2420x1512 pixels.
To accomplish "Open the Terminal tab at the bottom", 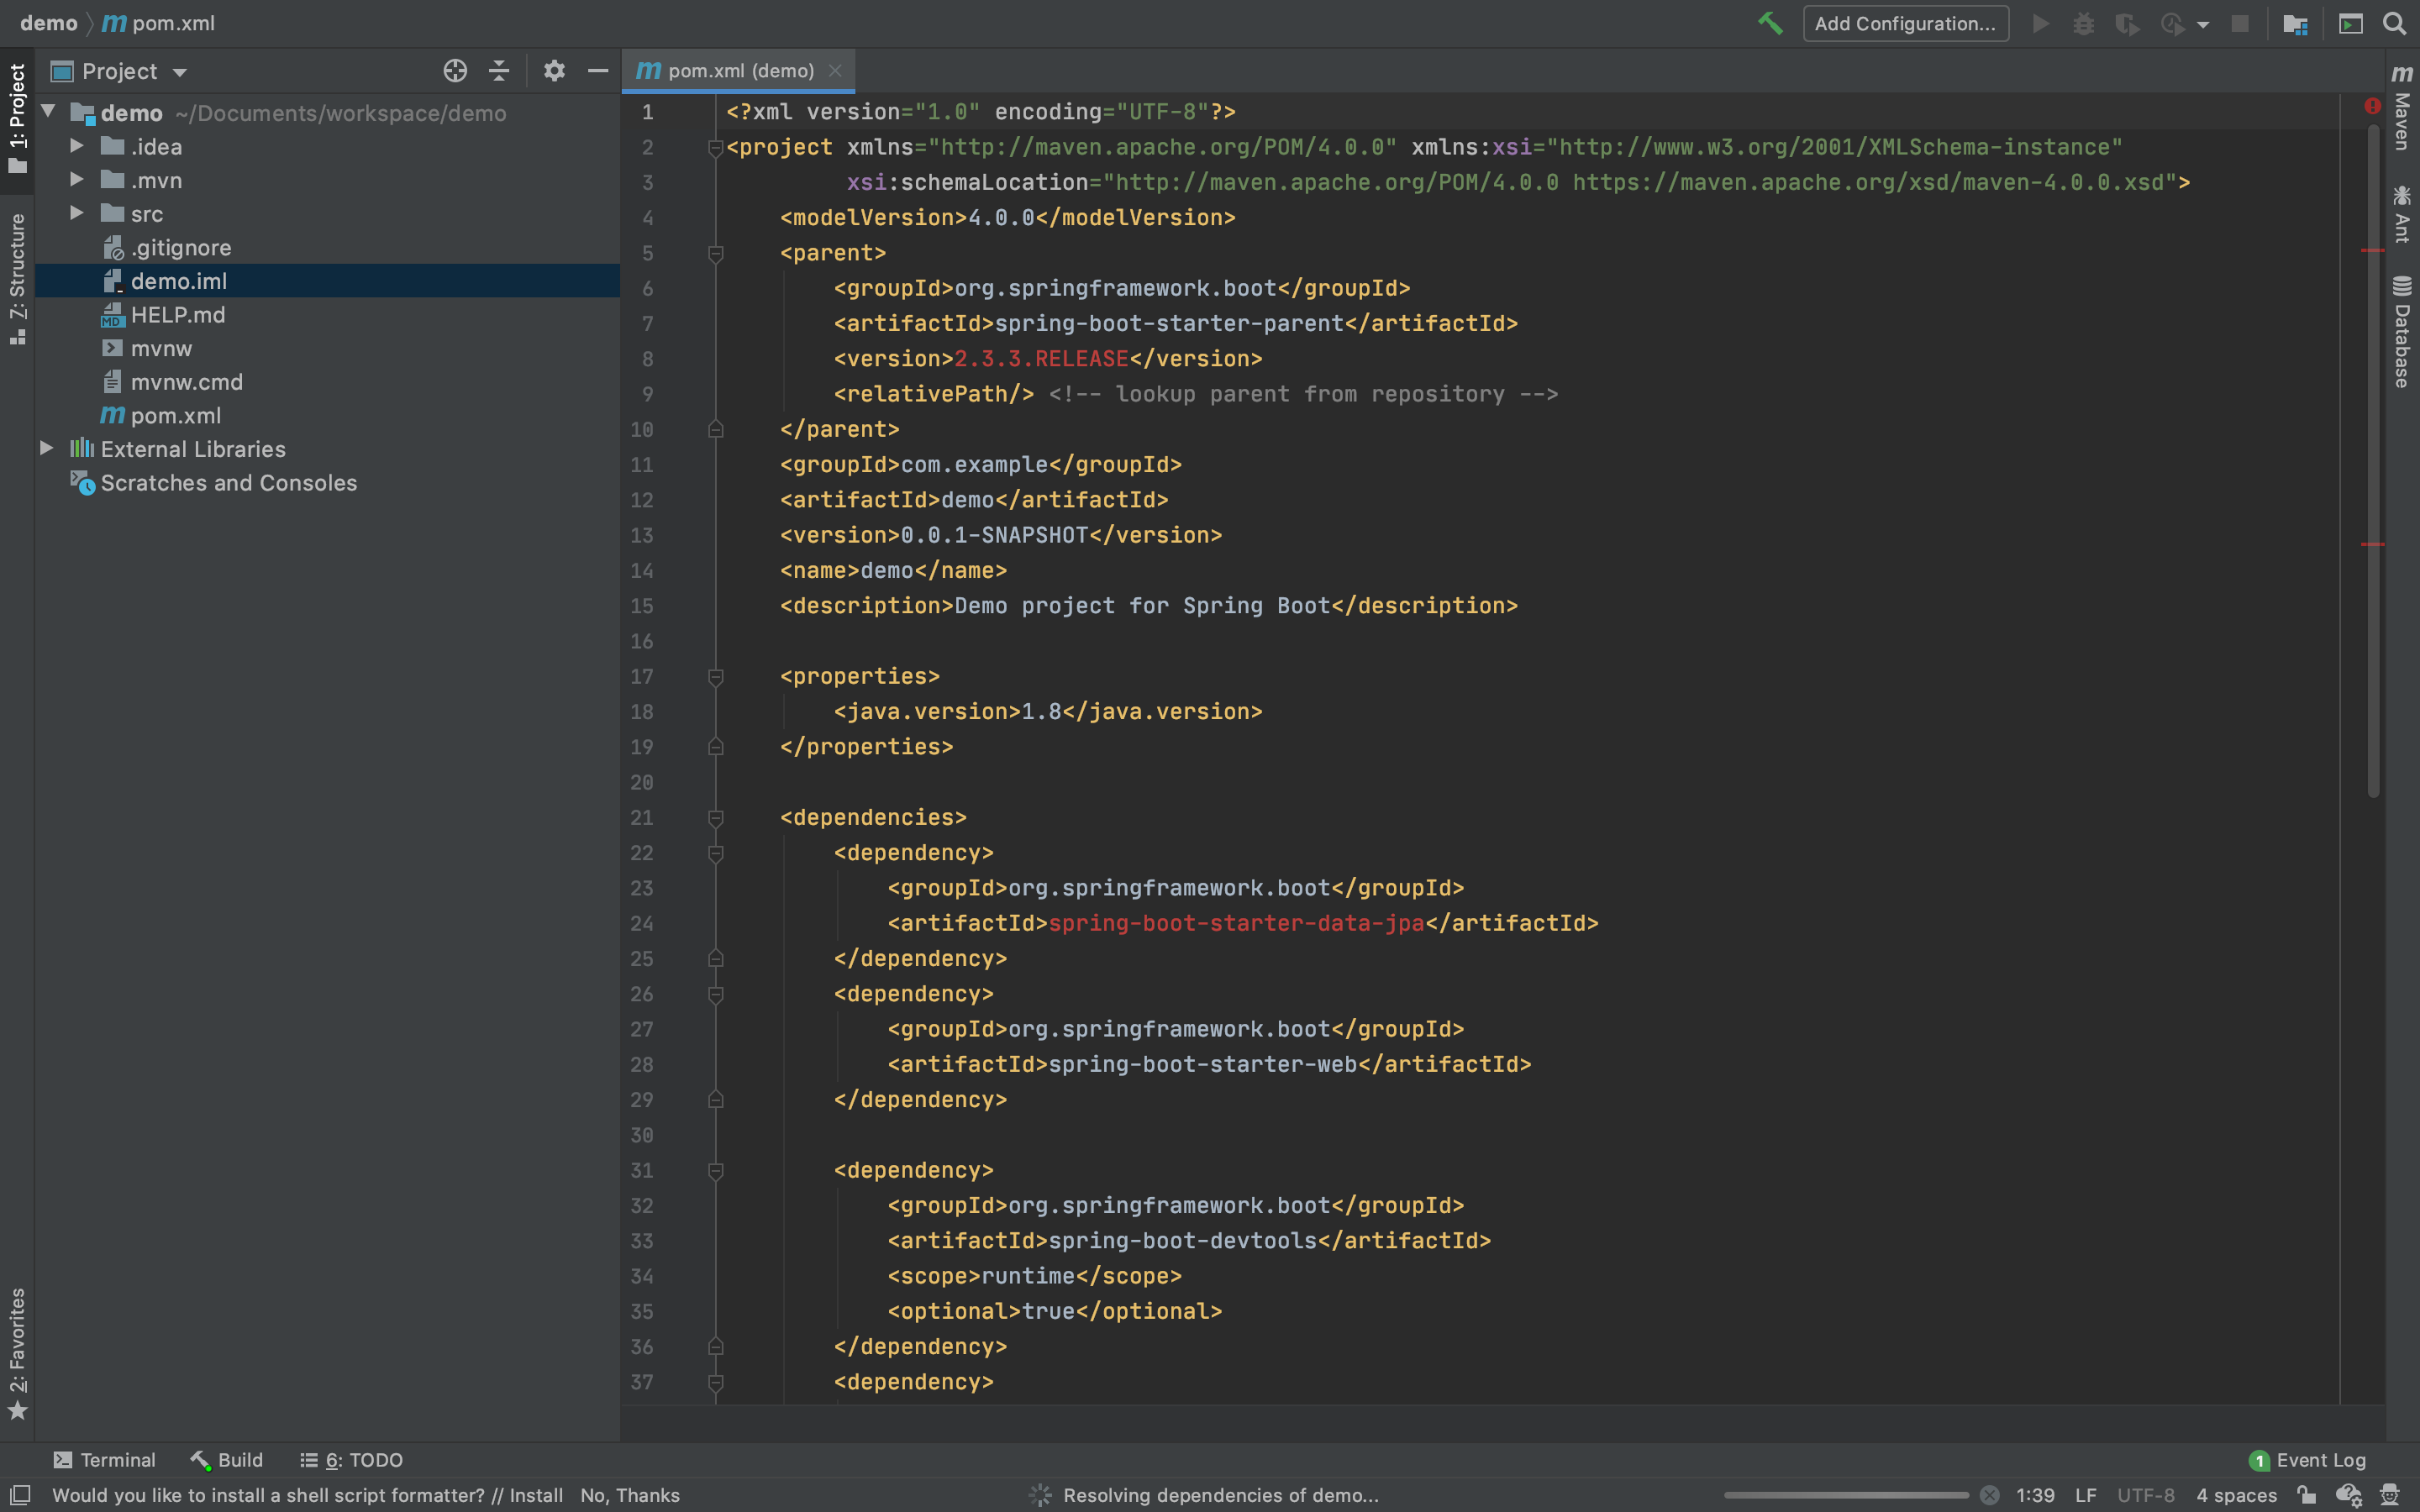I will pyautogui.click(x=105, y=1460).
